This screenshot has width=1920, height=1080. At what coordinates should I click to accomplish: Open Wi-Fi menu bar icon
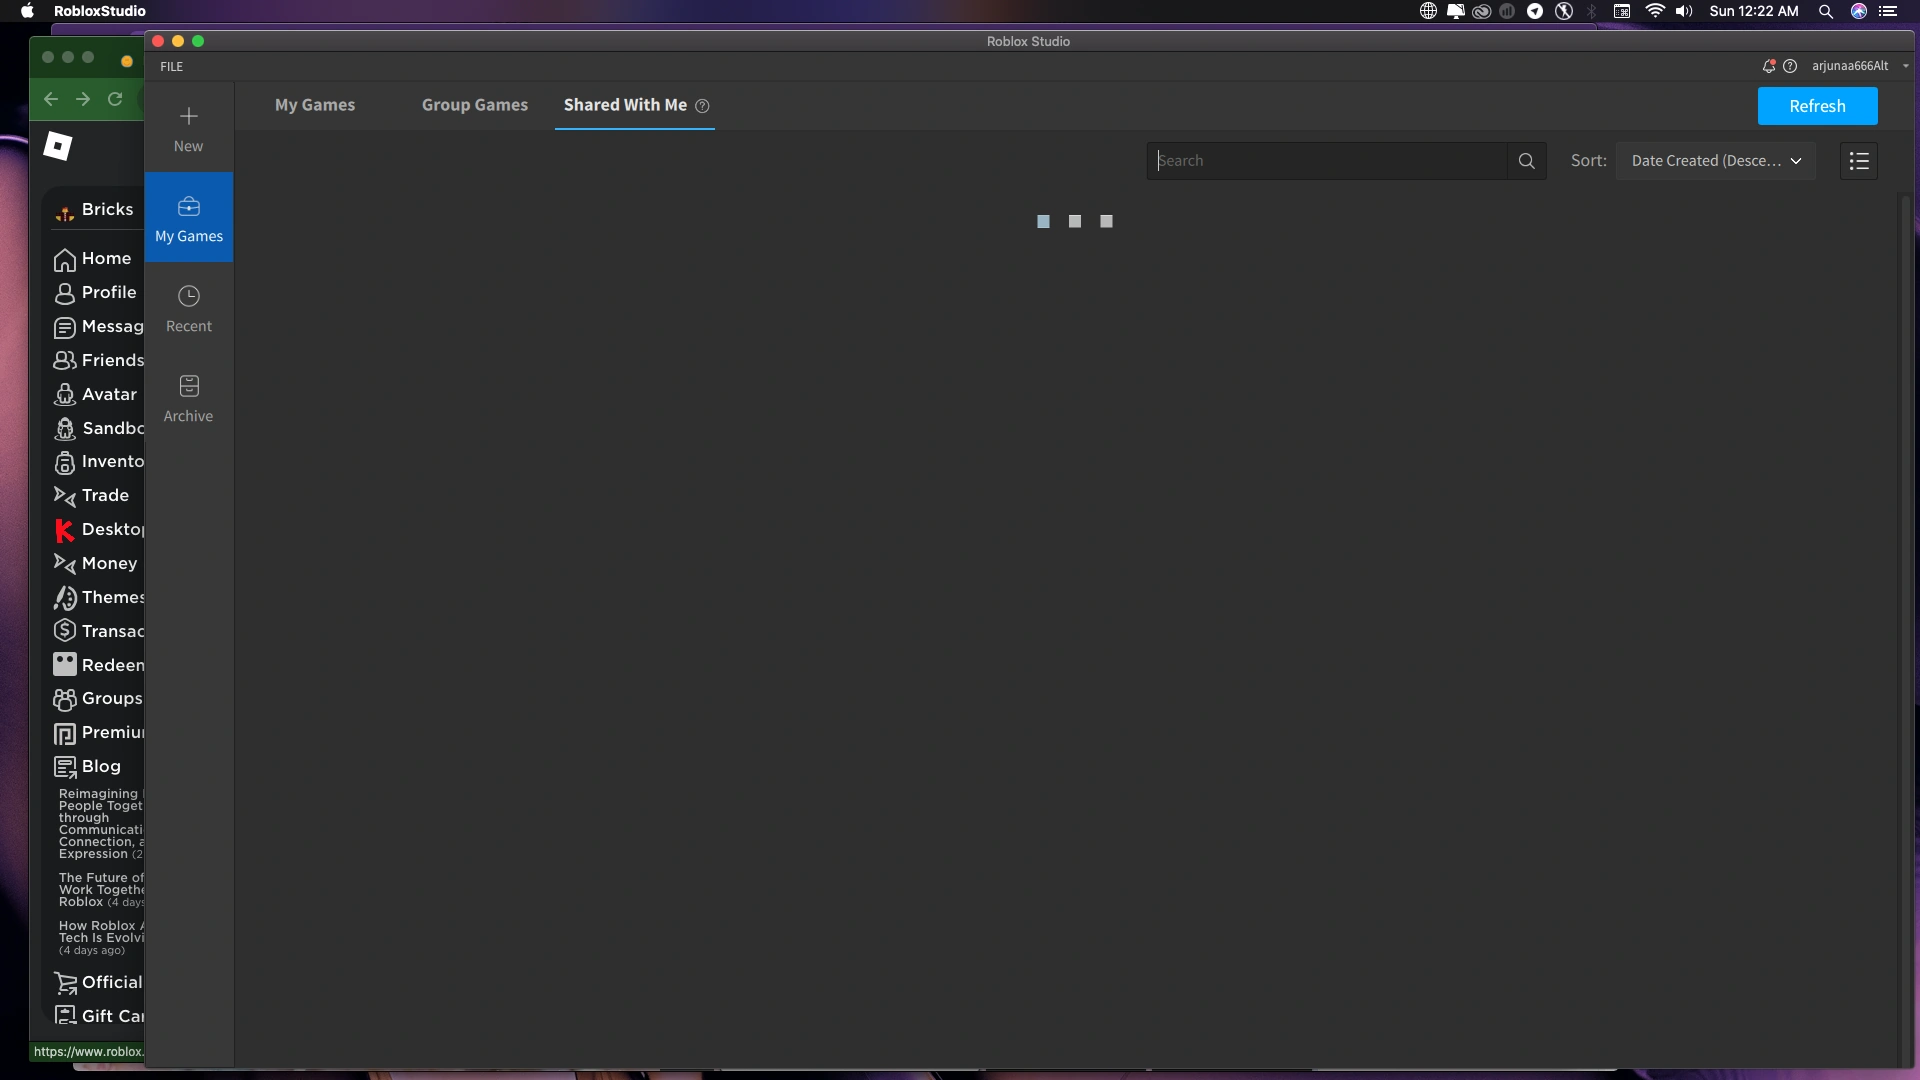tap(1655, 11)
